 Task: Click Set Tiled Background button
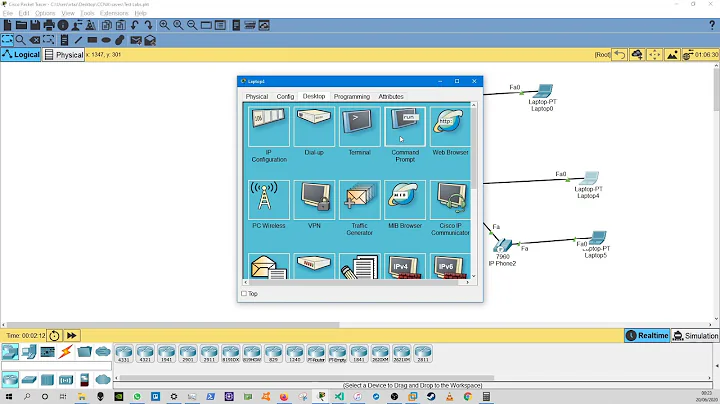672,55
